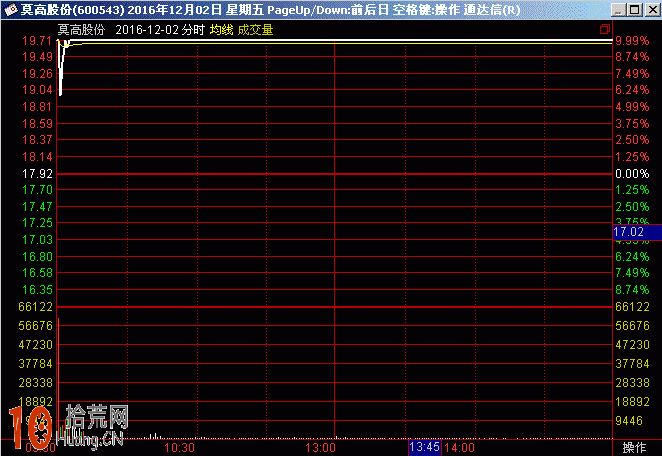Click the app icon in the title bar
Image resolution: width=662 pixels, height=456 pixels.
[x=10, y=10]
